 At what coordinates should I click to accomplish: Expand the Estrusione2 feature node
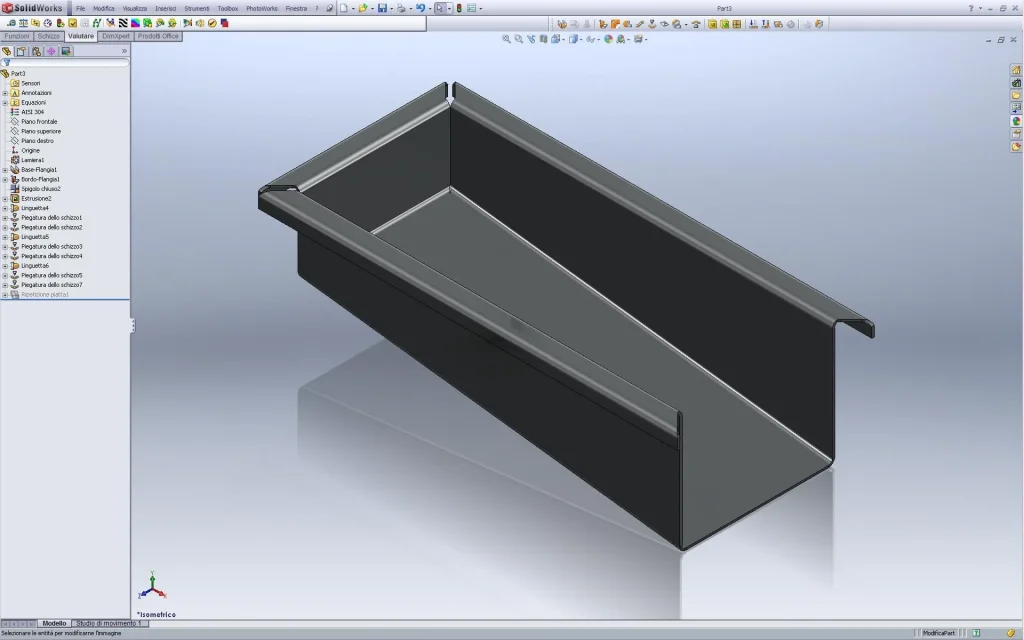5,199
